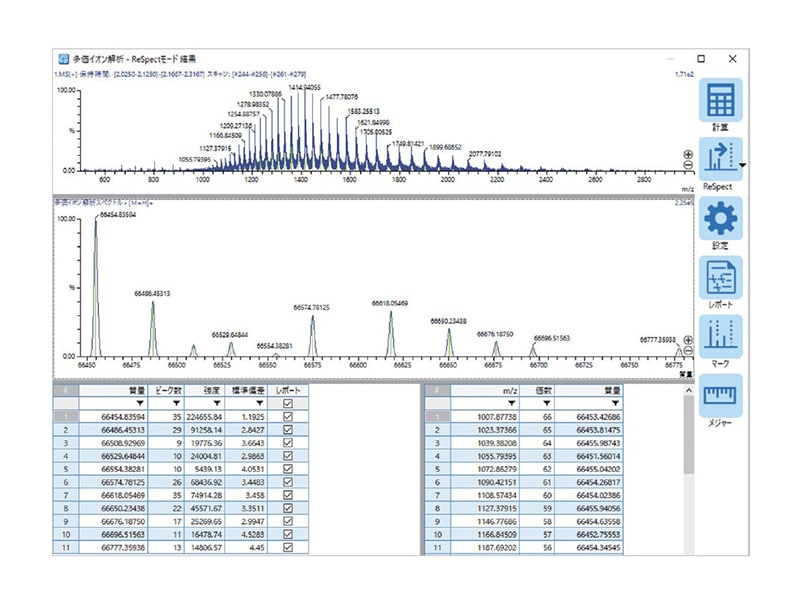Zoom in on the deconvoluted mass spectrum
This screenshot has width=800, height=600.
tap(688, 341)
